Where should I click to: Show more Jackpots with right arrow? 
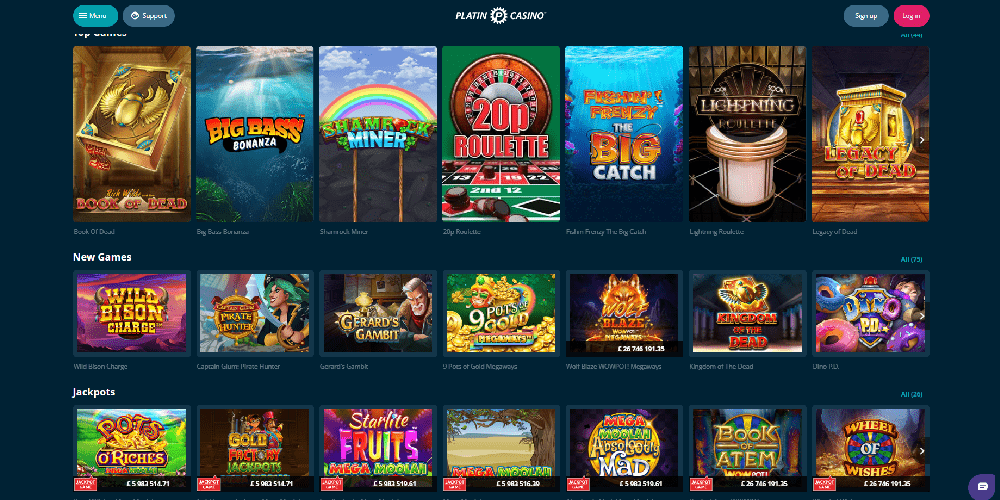922,451
